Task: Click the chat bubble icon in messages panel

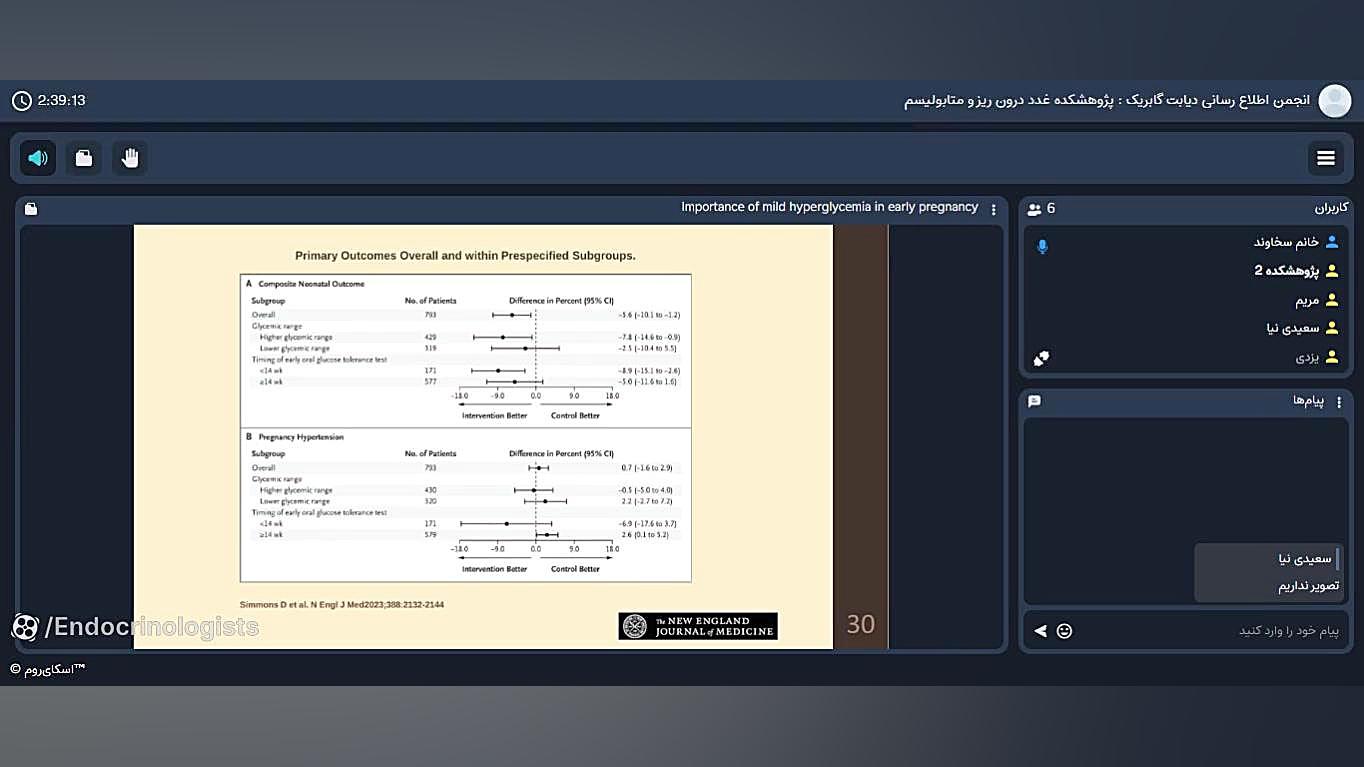Action: pyautogui.click(x=1035, y=401)
